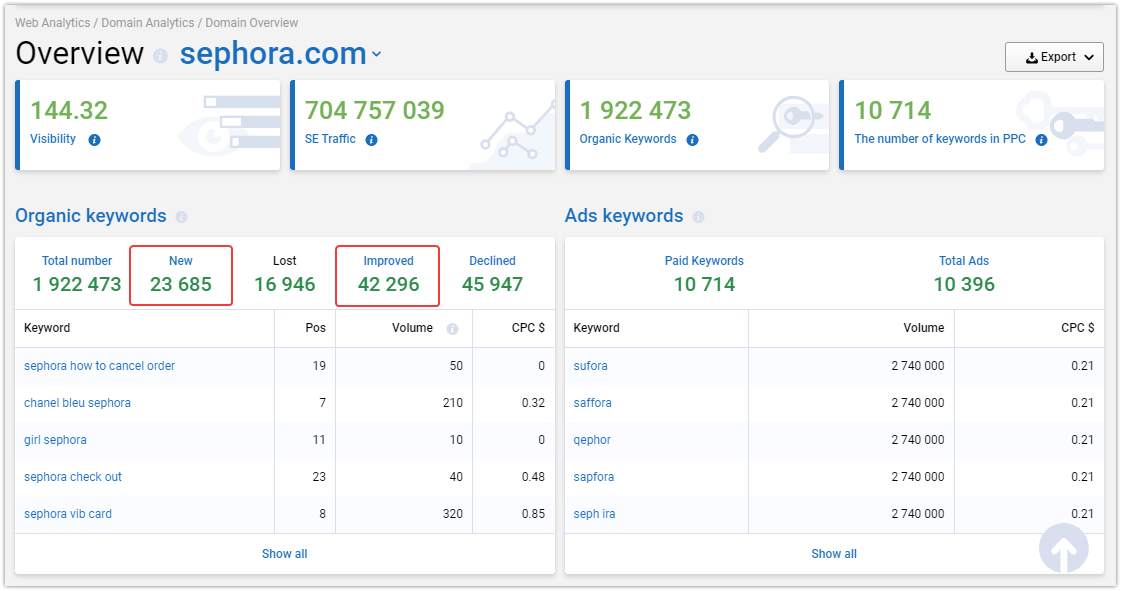Click info icon beside Ads keywords heading
Viewport: 1121px width, 591px height.
[x=698, y=217]
